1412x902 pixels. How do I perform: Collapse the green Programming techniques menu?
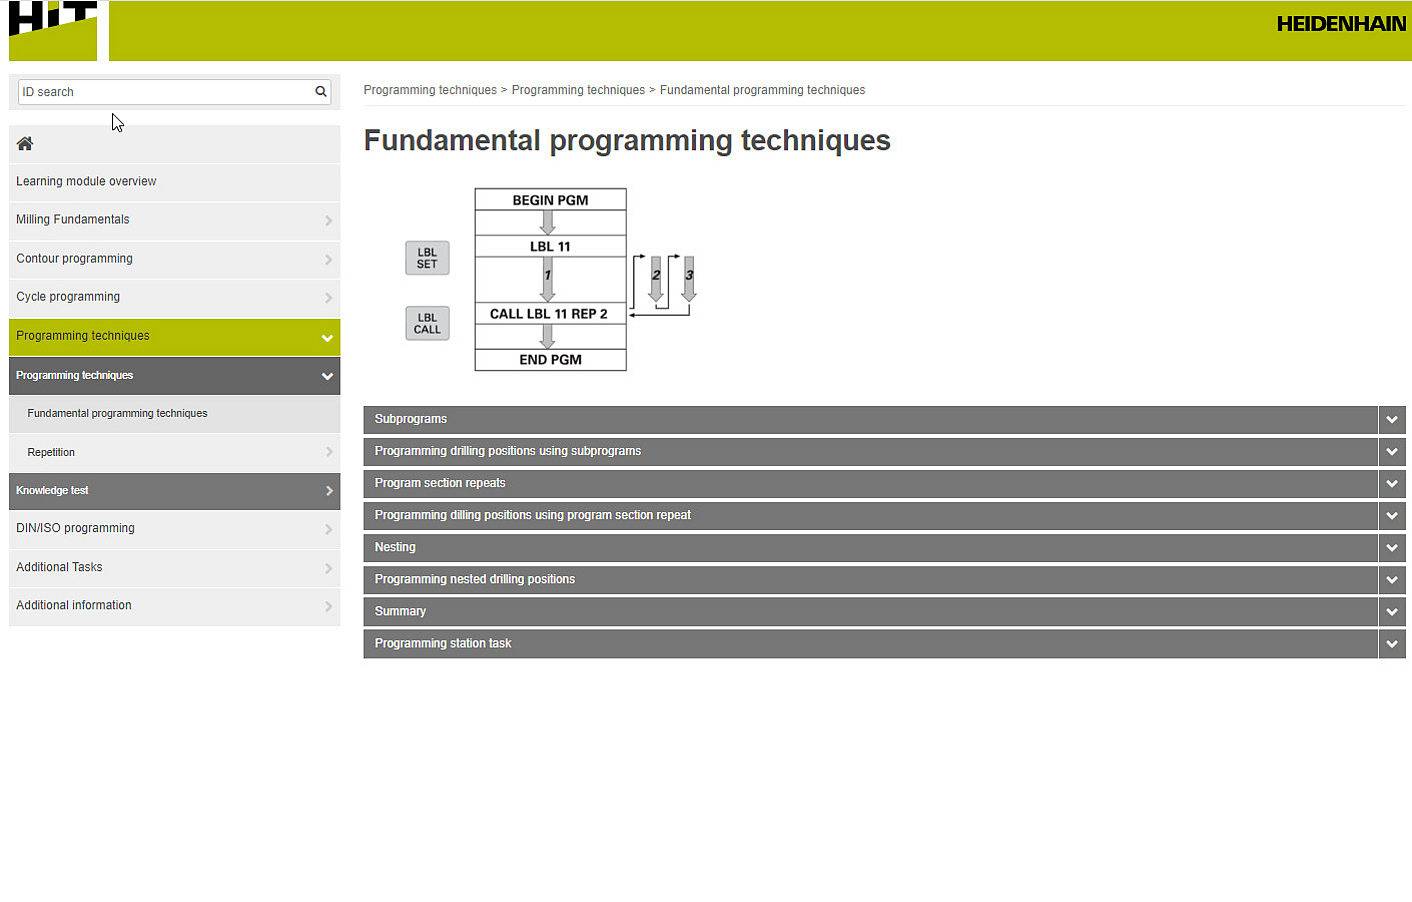point(327,338)
